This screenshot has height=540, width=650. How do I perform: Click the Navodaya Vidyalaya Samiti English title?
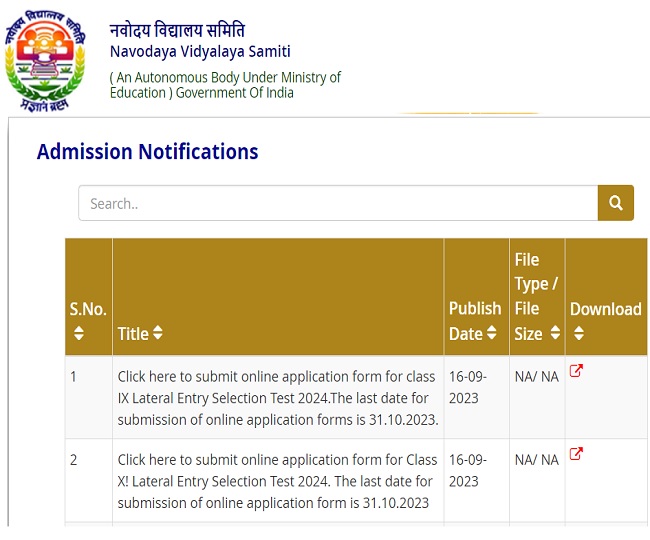pos(200,52)
